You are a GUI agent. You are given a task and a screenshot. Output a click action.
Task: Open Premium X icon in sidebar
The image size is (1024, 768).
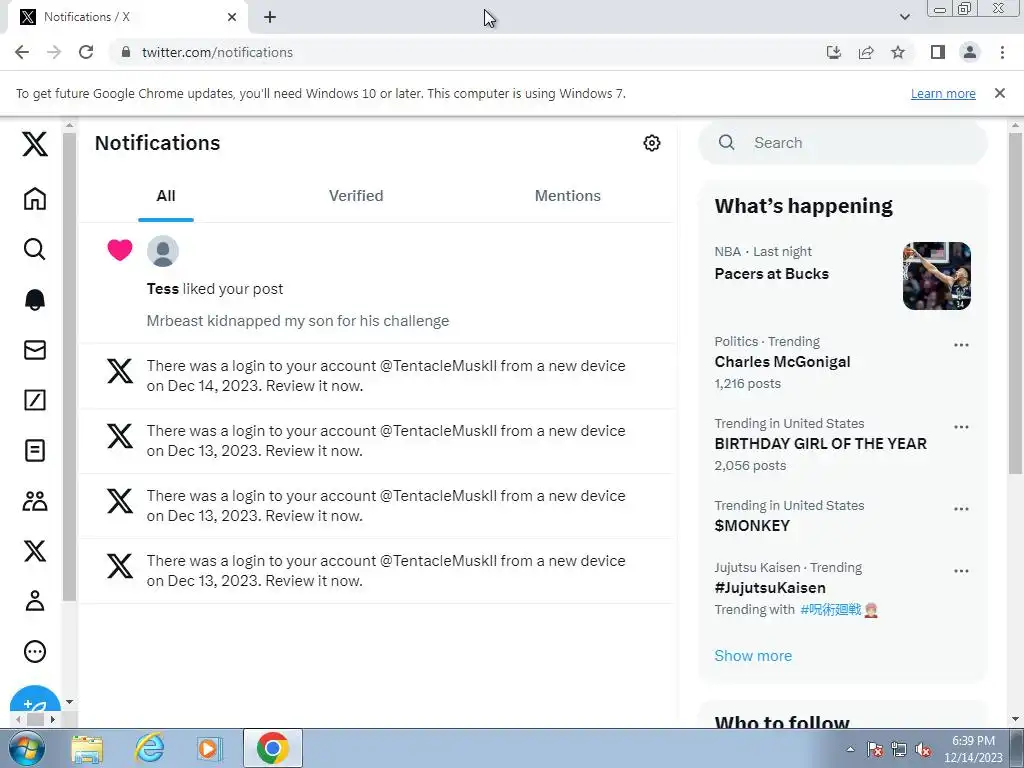35,551
